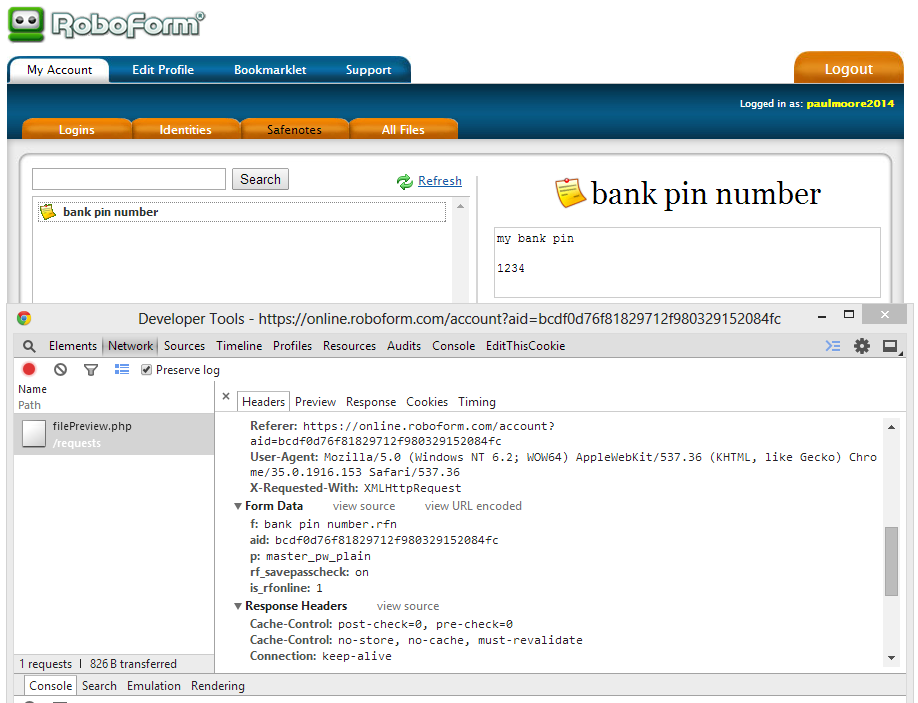918x703 pixels.
Task: Open the Resources panel in DevTools
Action: pos(349,346)
